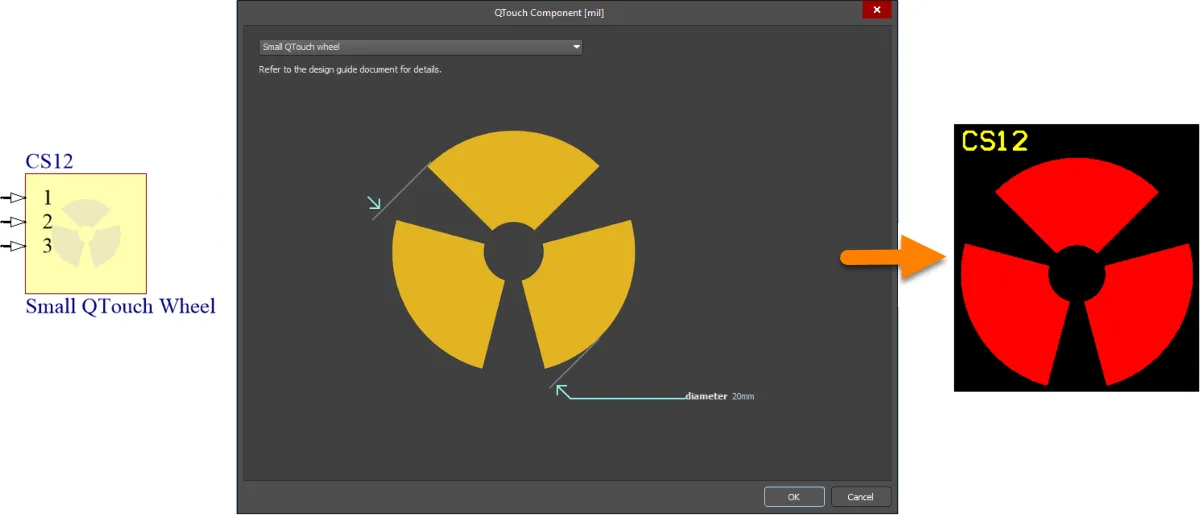Select the yellow CS12 designator on PCB
The height and width of the screenshot is (515, 1200).
[x=995, y=141]
